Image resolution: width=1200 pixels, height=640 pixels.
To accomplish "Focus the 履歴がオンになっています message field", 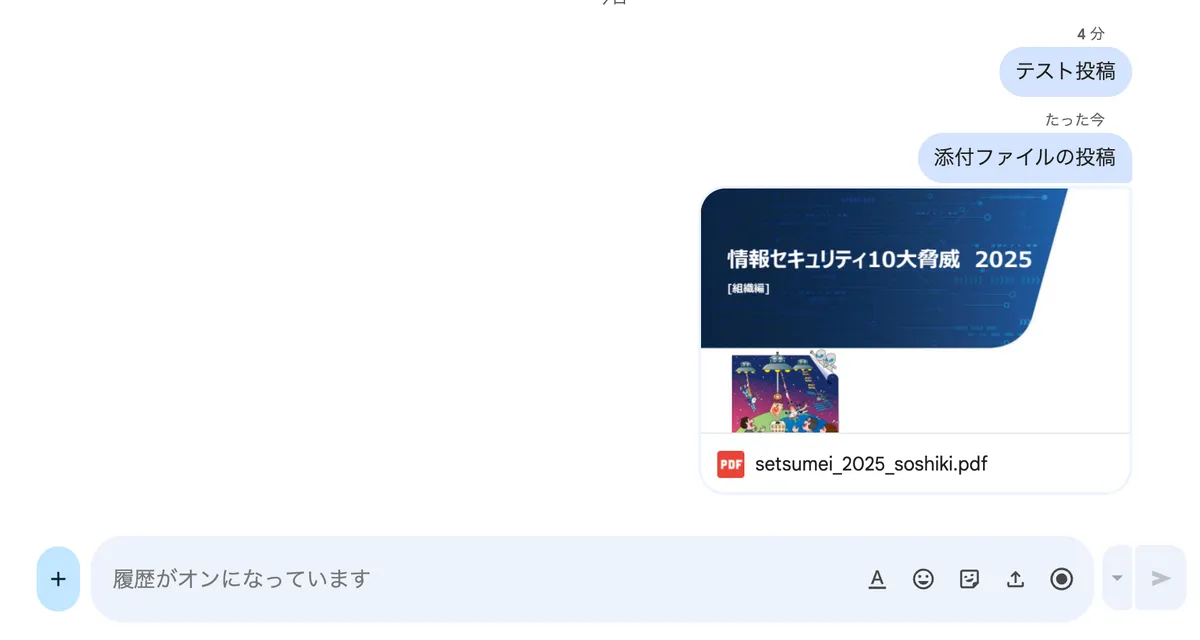I will tap(480, 578).
